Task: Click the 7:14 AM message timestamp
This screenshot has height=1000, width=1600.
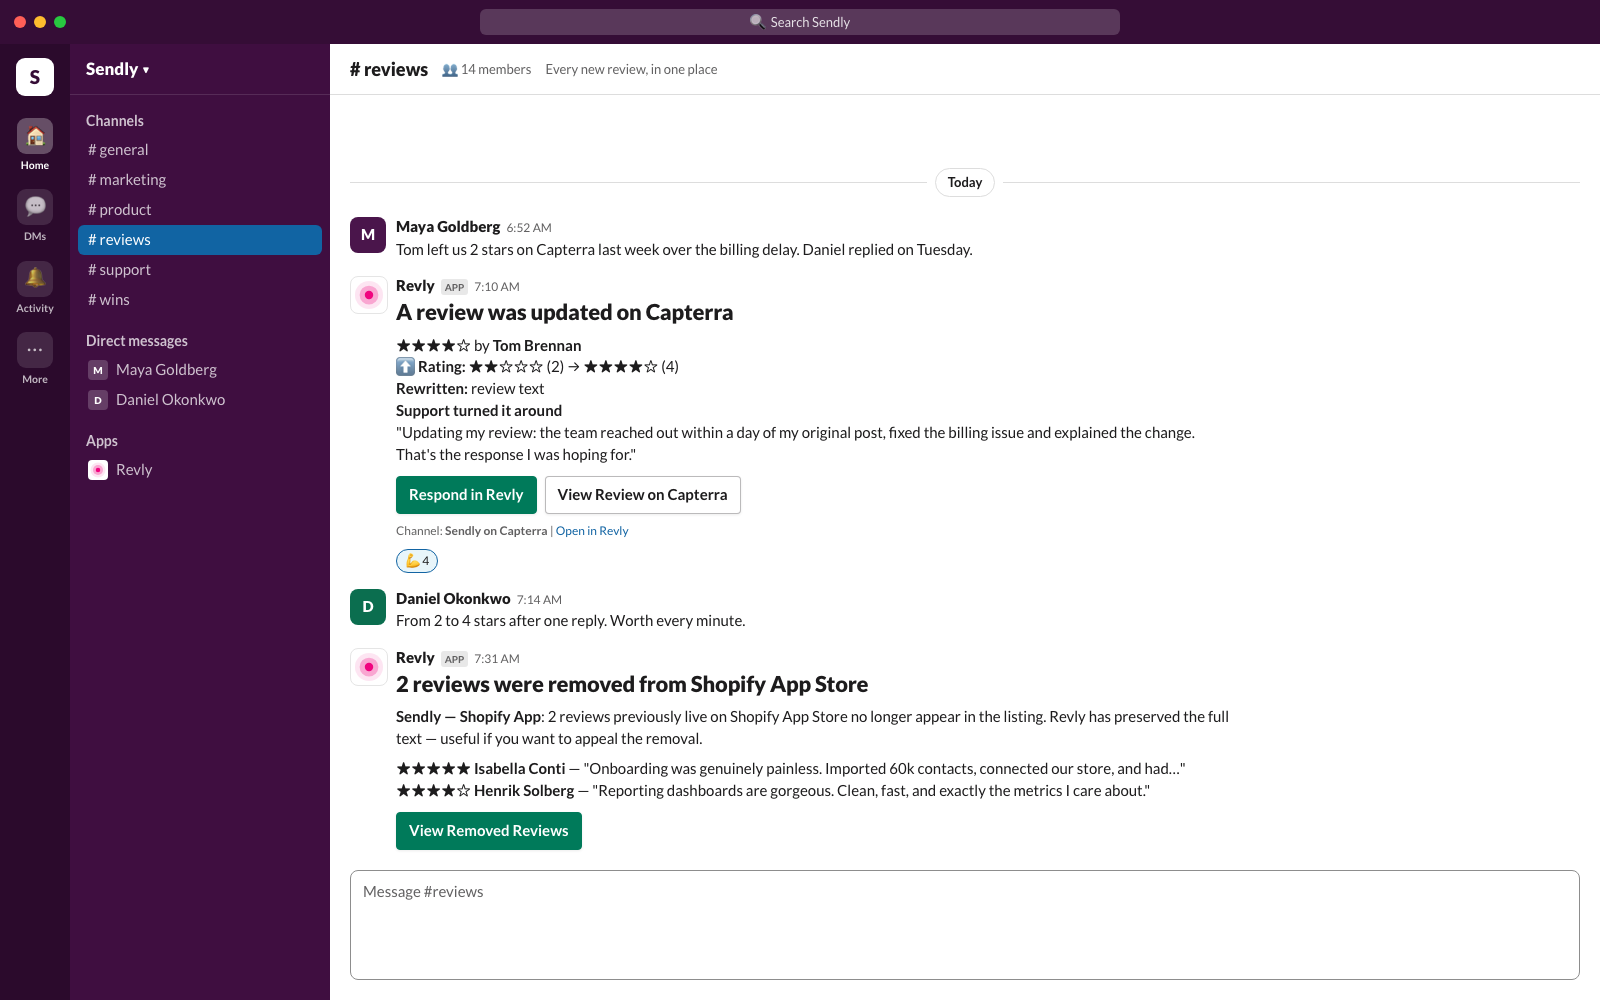Action: [539, 600]
